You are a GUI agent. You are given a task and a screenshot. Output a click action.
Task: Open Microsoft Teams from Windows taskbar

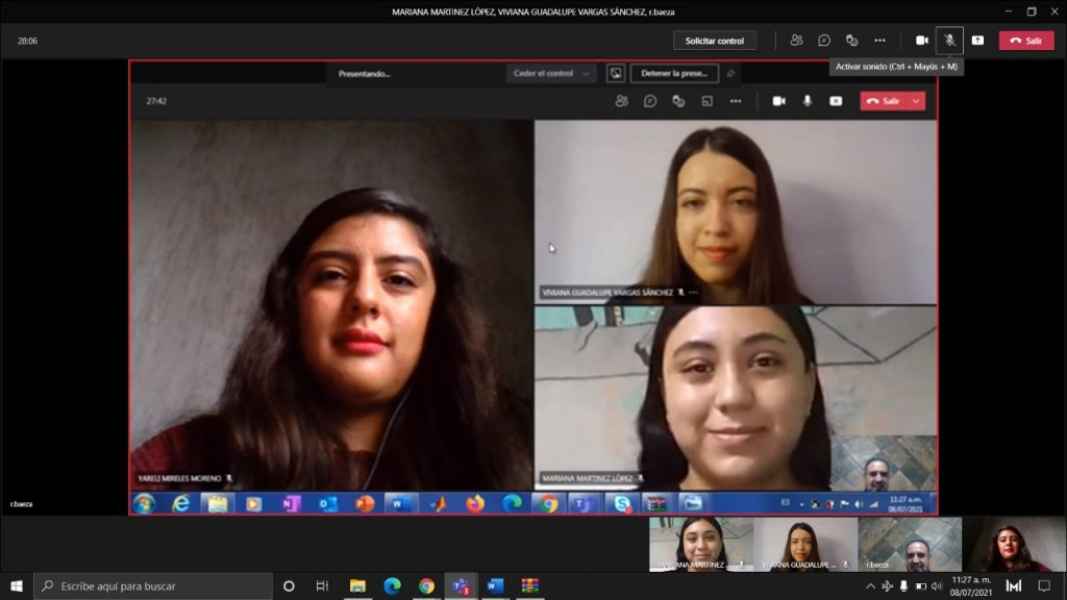[461, 586]
